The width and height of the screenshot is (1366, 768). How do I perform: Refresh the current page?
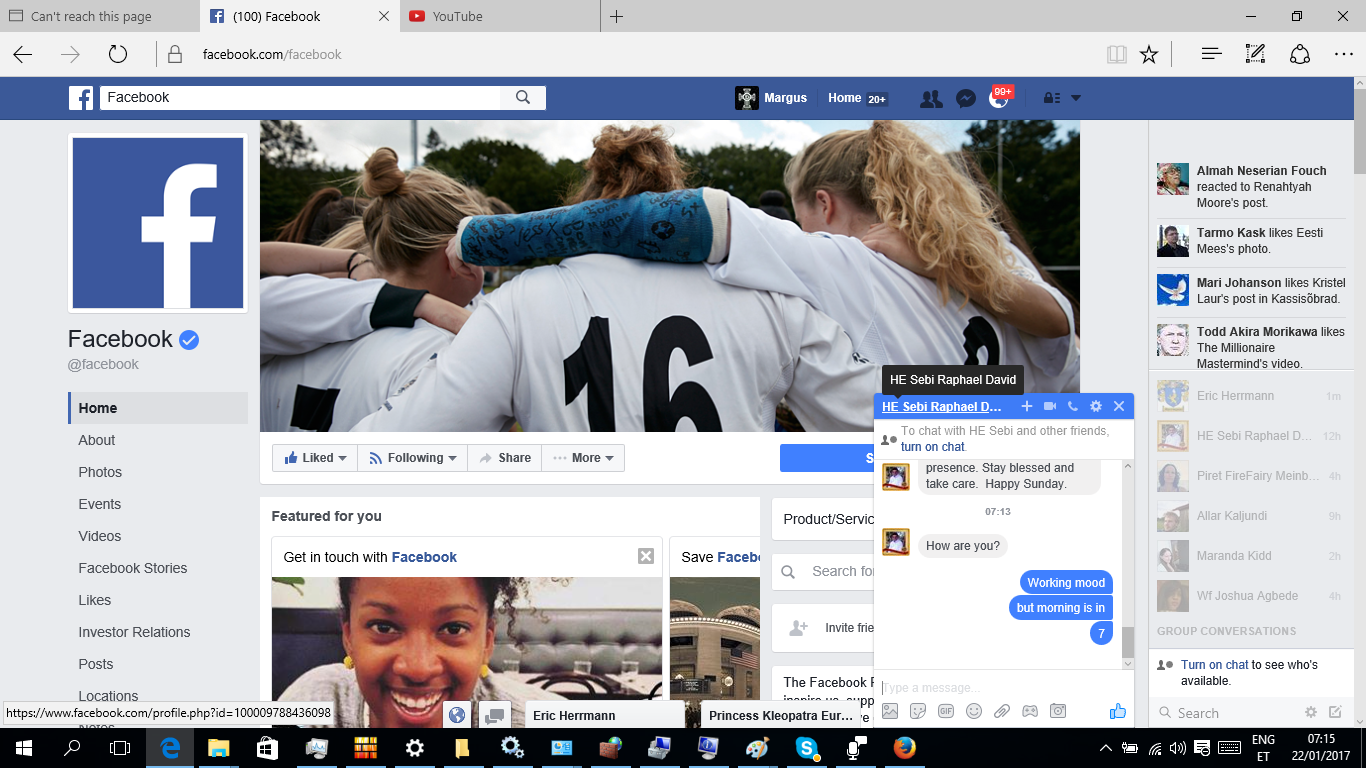[x=118, y=54]
